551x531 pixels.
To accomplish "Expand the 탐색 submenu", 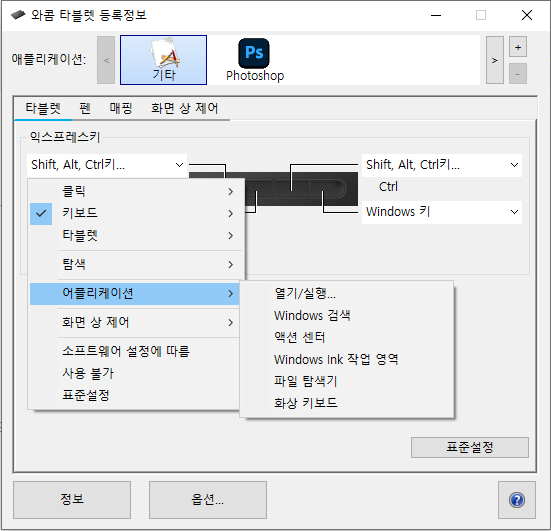I will [136, 264].
